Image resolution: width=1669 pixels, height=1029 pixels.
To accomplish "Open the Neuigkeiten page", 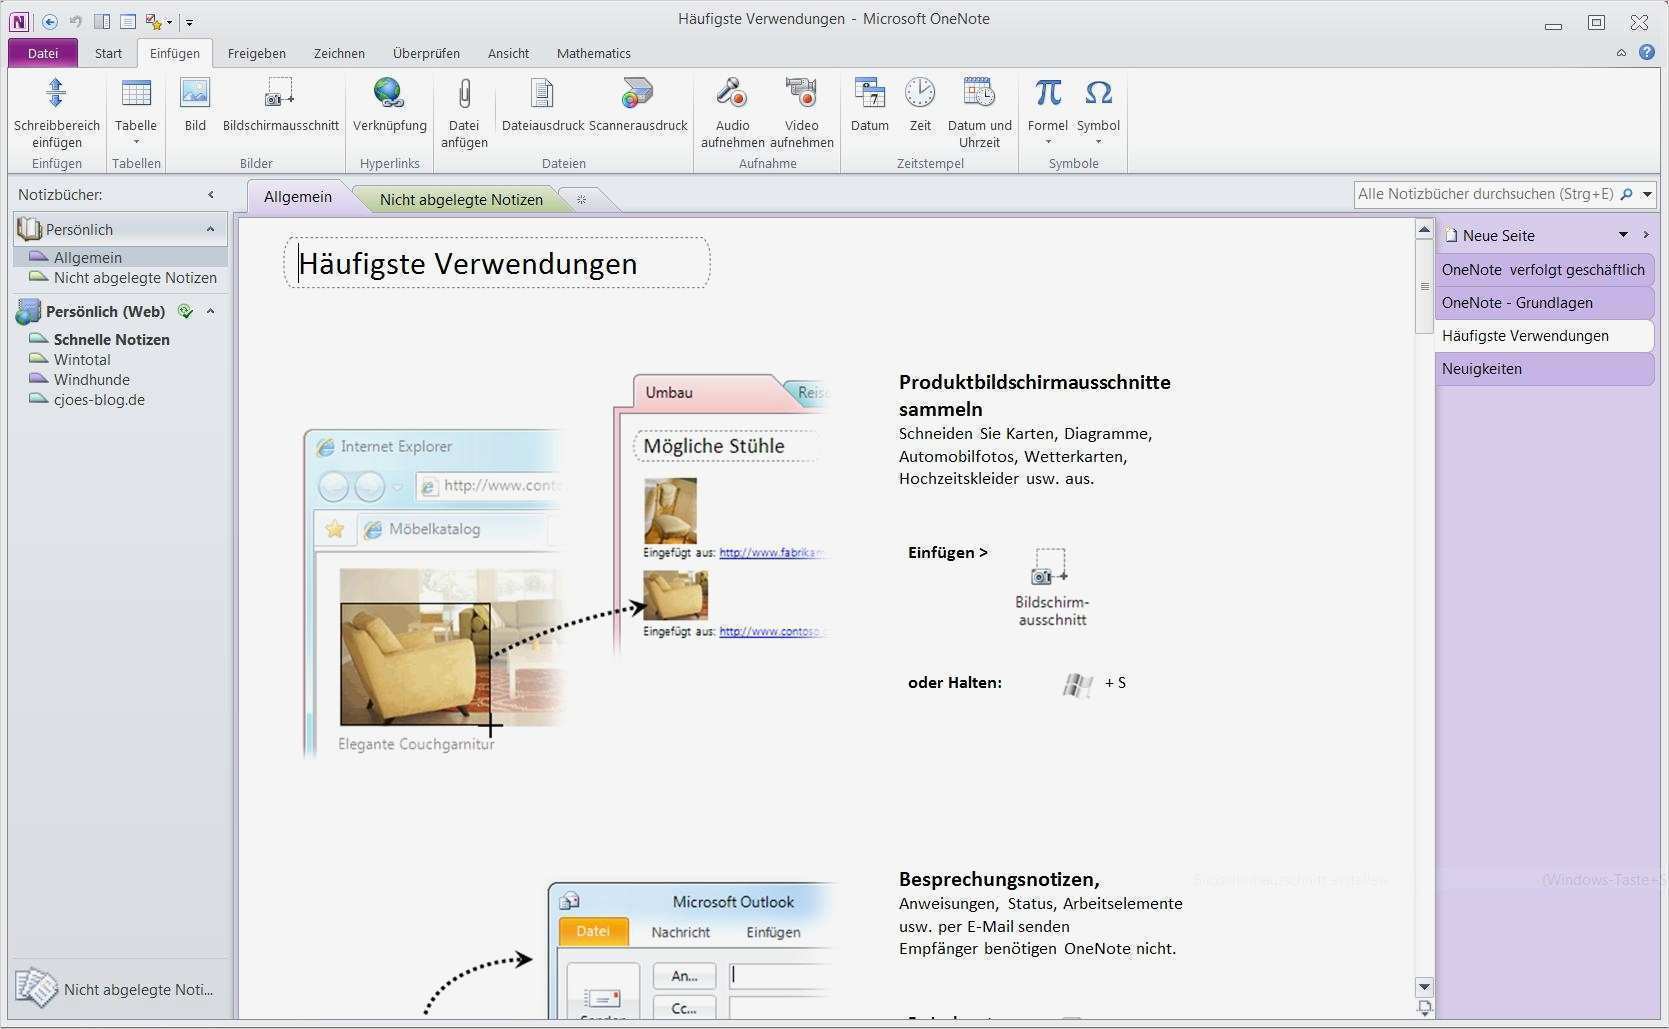I will [1543, 369].
